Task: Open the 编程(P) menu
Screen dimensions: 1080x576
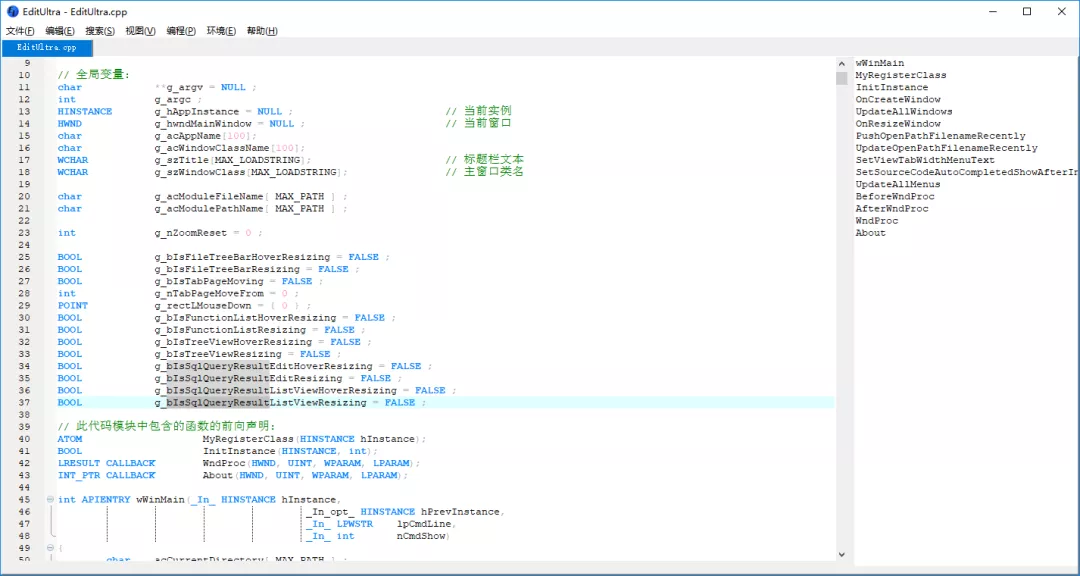Action: (181, 31)
